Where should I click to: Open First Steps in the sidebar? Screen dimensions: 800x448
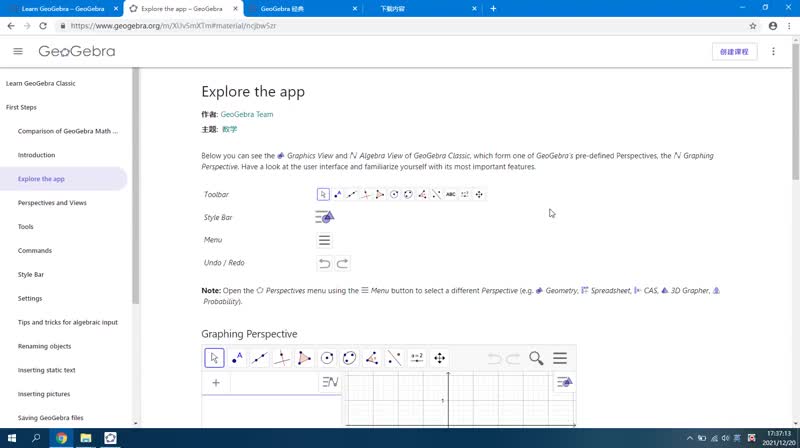click(x=21, y=107)
